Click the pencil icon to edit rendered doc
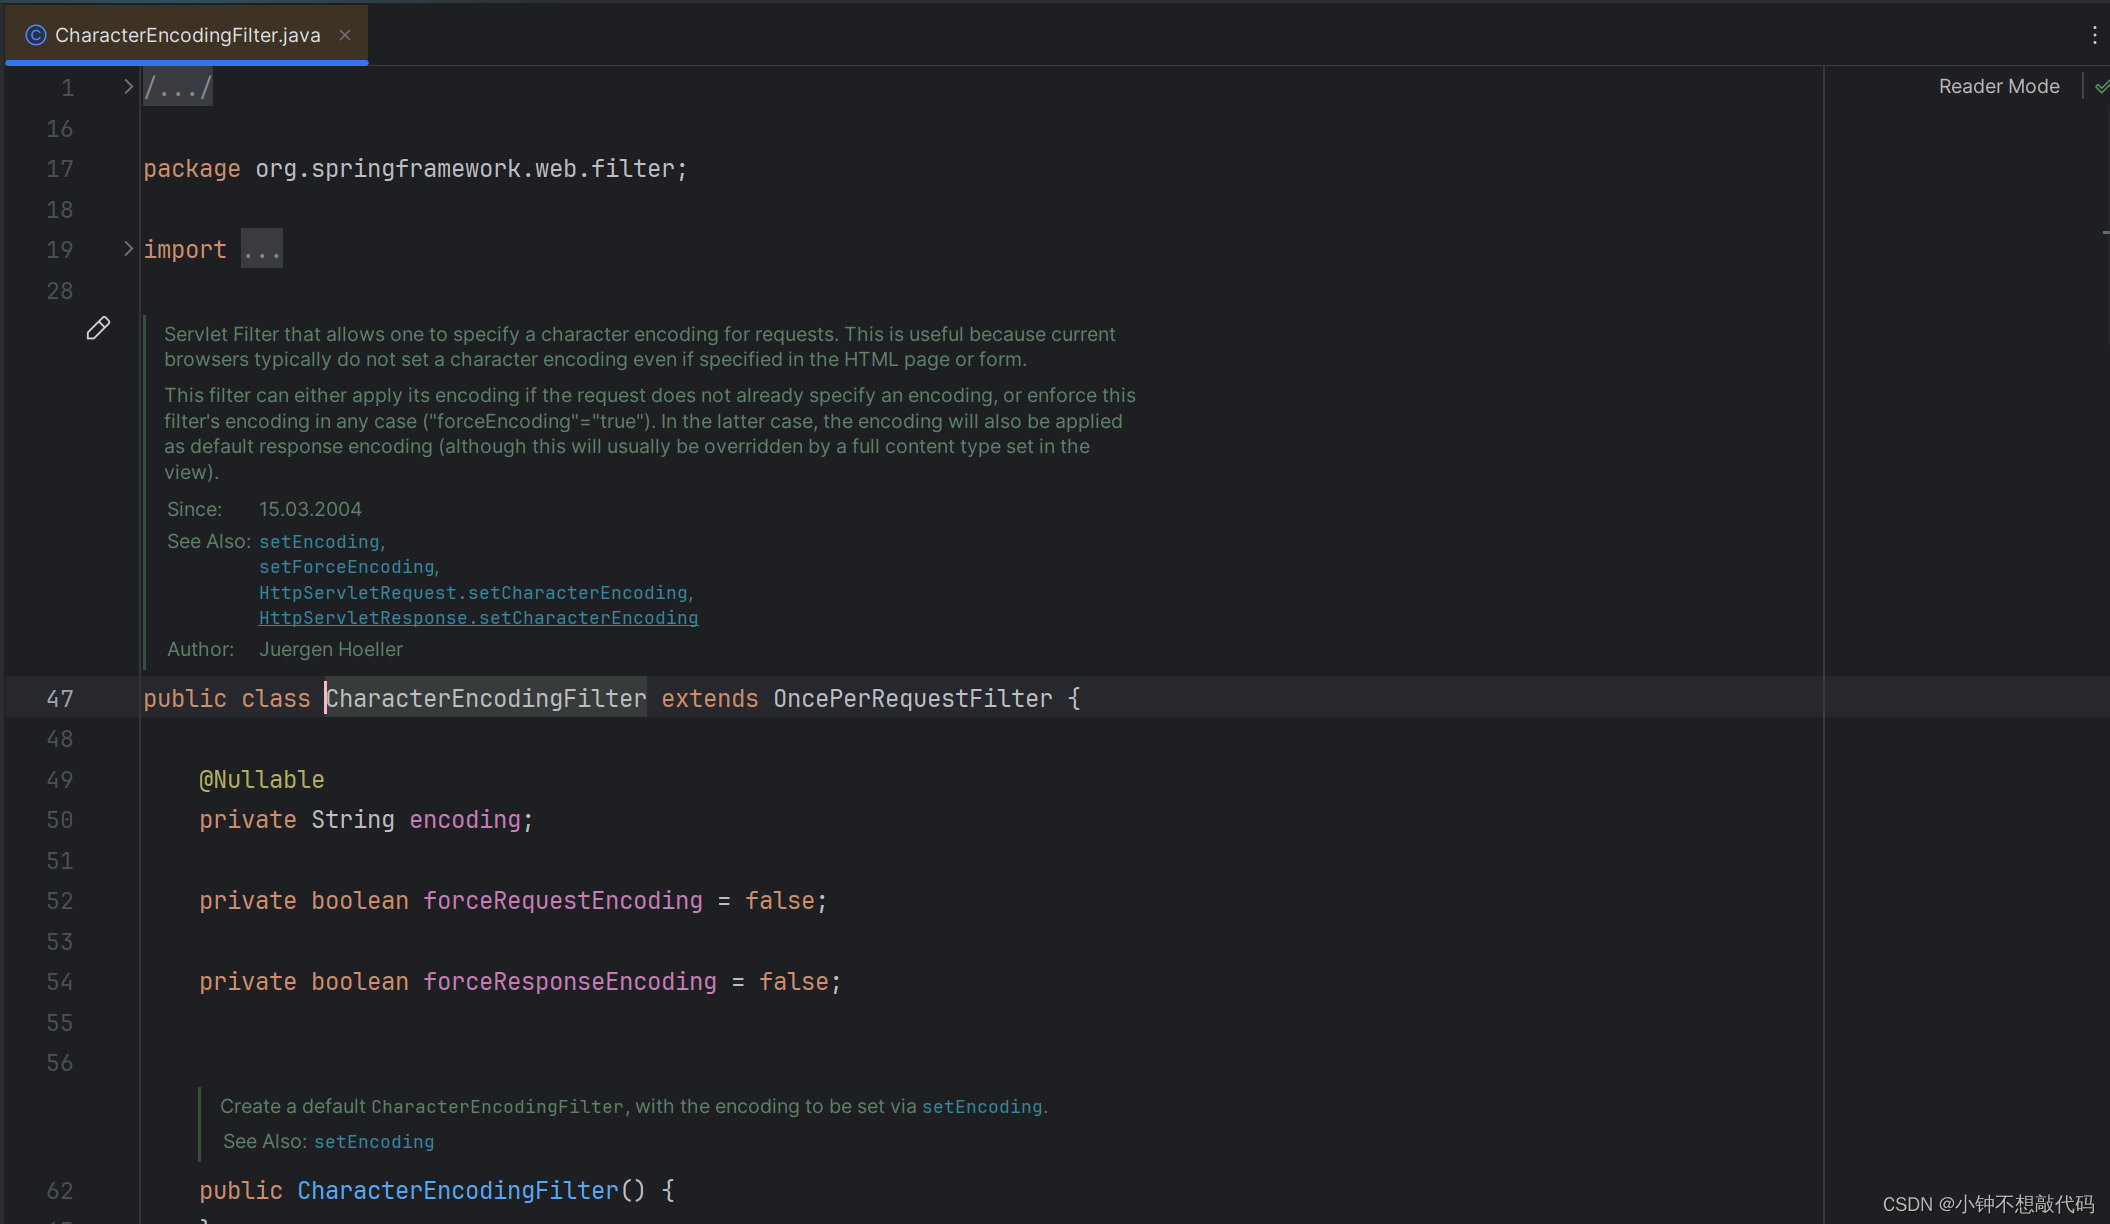The image size is (2110, 1224). tap(98, 328)
